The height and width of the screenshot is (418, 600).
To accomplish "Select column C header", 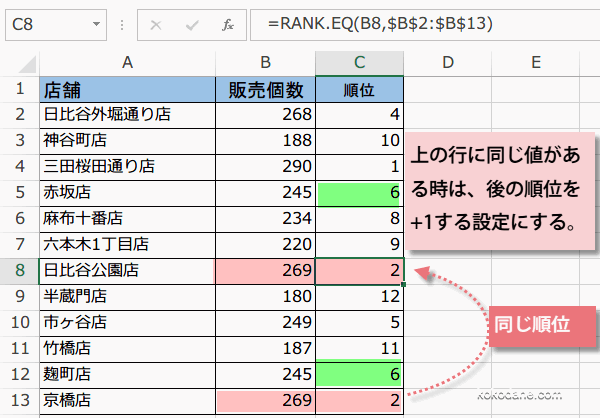I will click(359, 63).
